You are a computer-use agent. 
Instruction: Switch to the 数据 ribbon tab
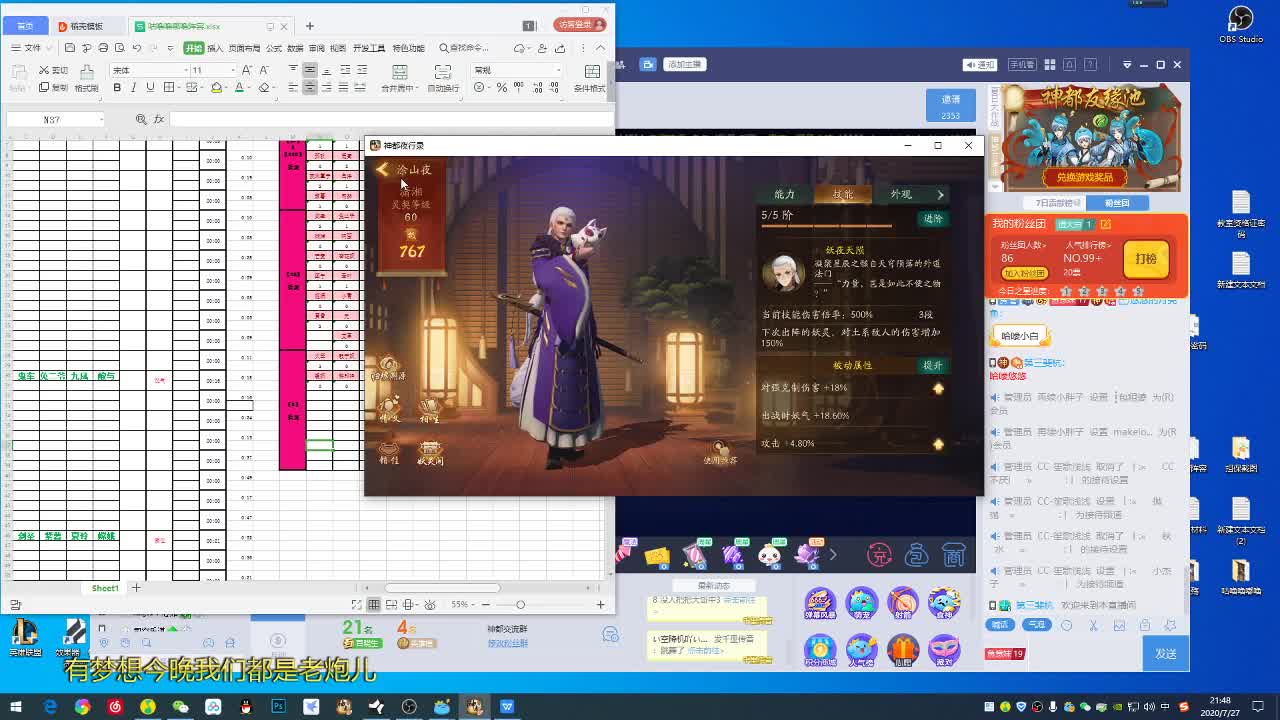tap(295, 48)
